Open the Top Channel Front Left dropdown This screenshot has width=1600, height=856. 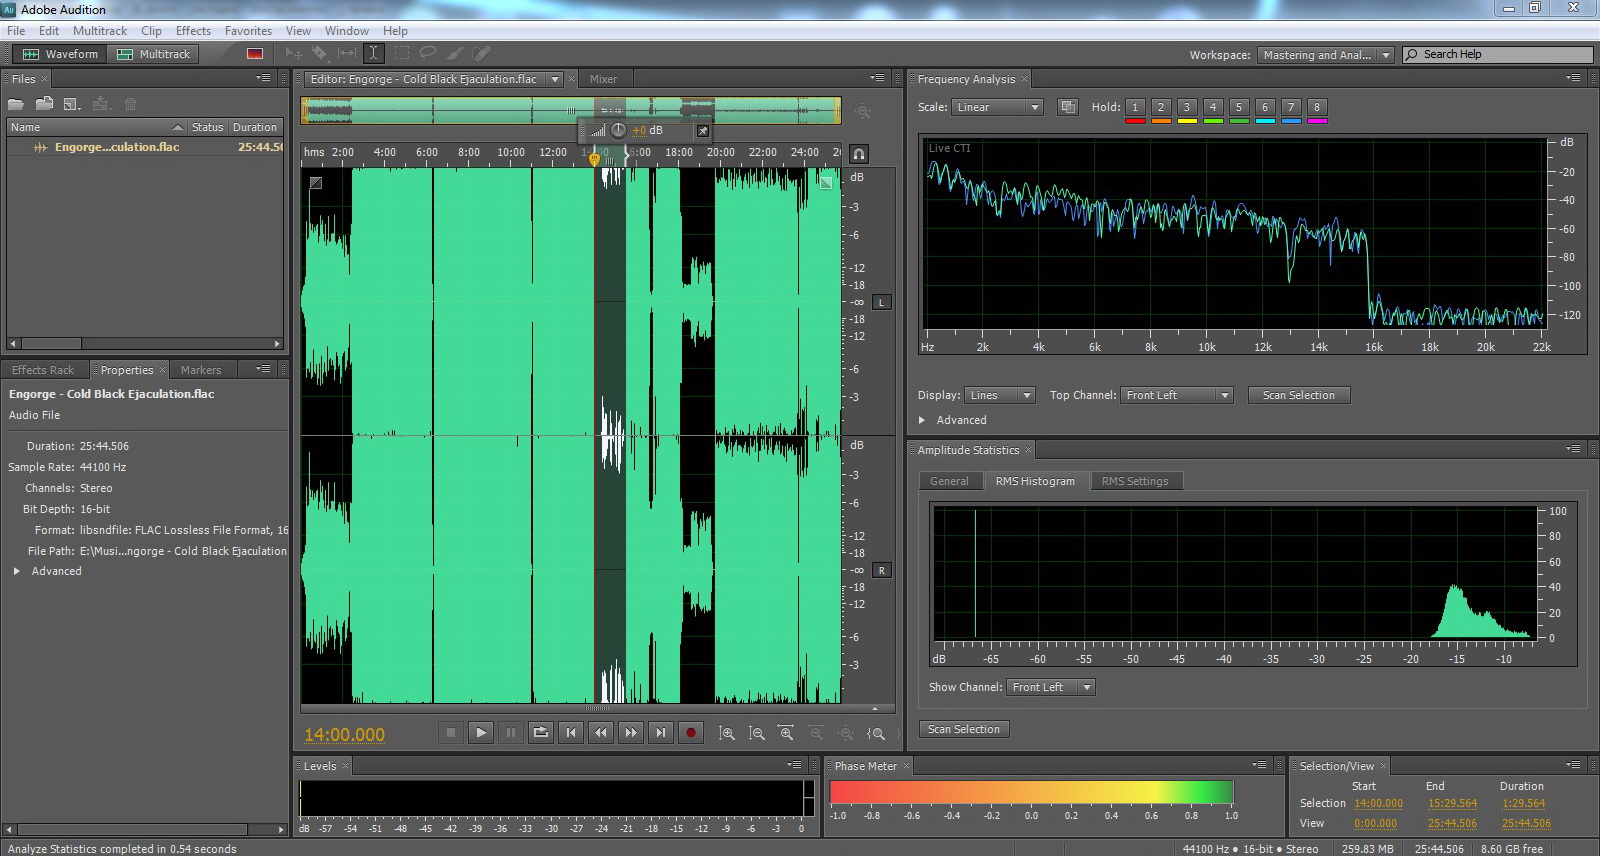click(x=1177, y=395)
